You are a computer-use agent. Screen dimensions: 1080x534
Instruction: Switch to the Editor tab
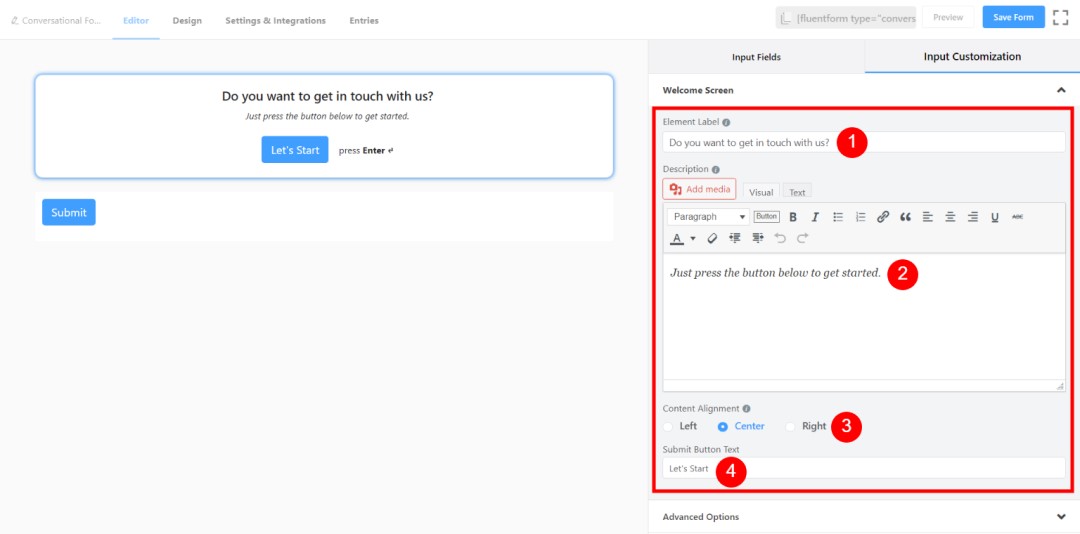pyautogui.click(x=136, y=21)
